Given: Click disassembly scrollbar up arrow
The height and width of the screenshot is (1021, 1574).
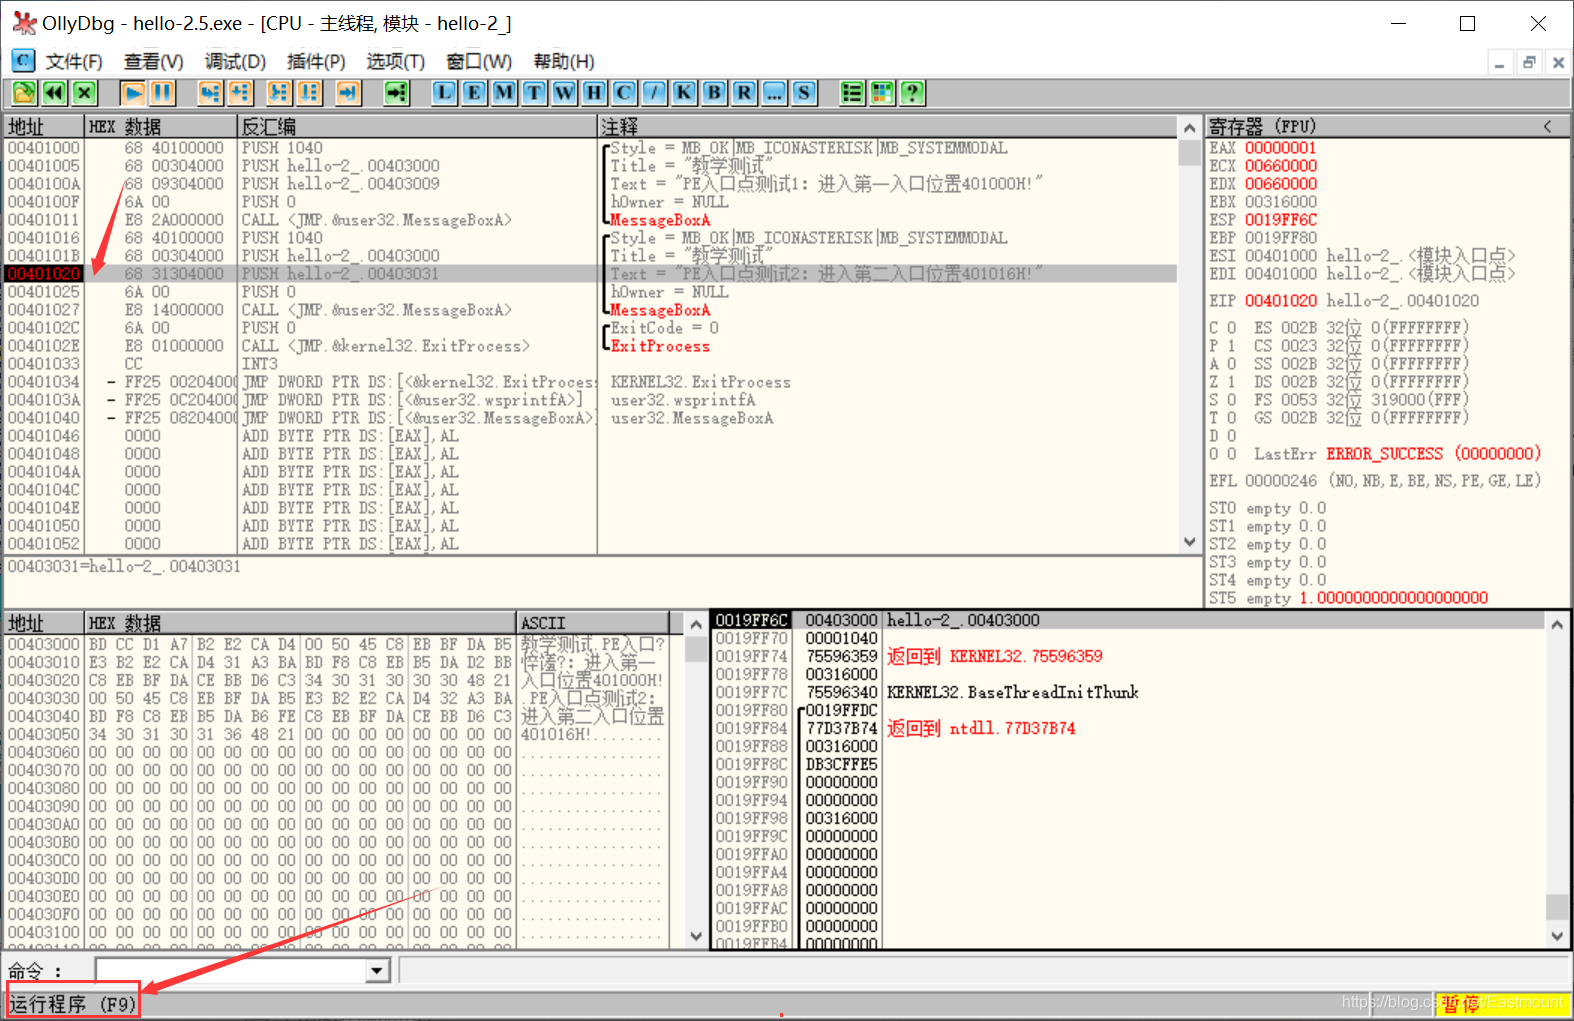Looking at the screenshot, I should pos(1189,128).
